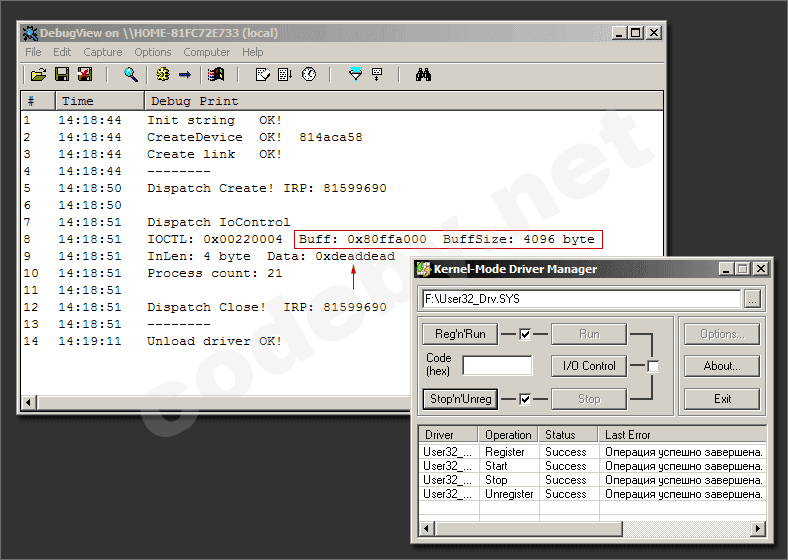Open the Filter/Highlight funnel icon

tap(355, 75)
